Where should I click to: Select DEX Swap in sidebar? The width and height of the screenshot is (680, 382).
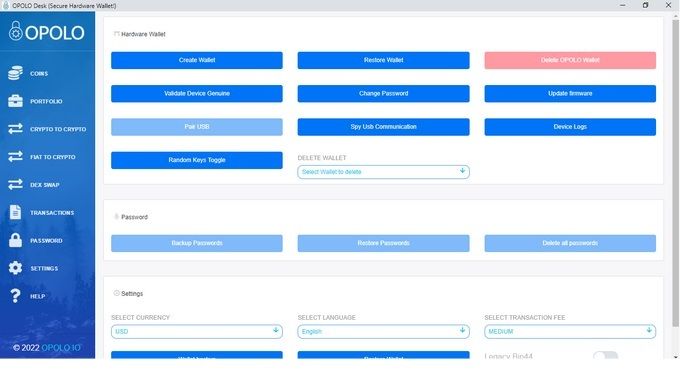pyautogui.click(x=45, y=185)
